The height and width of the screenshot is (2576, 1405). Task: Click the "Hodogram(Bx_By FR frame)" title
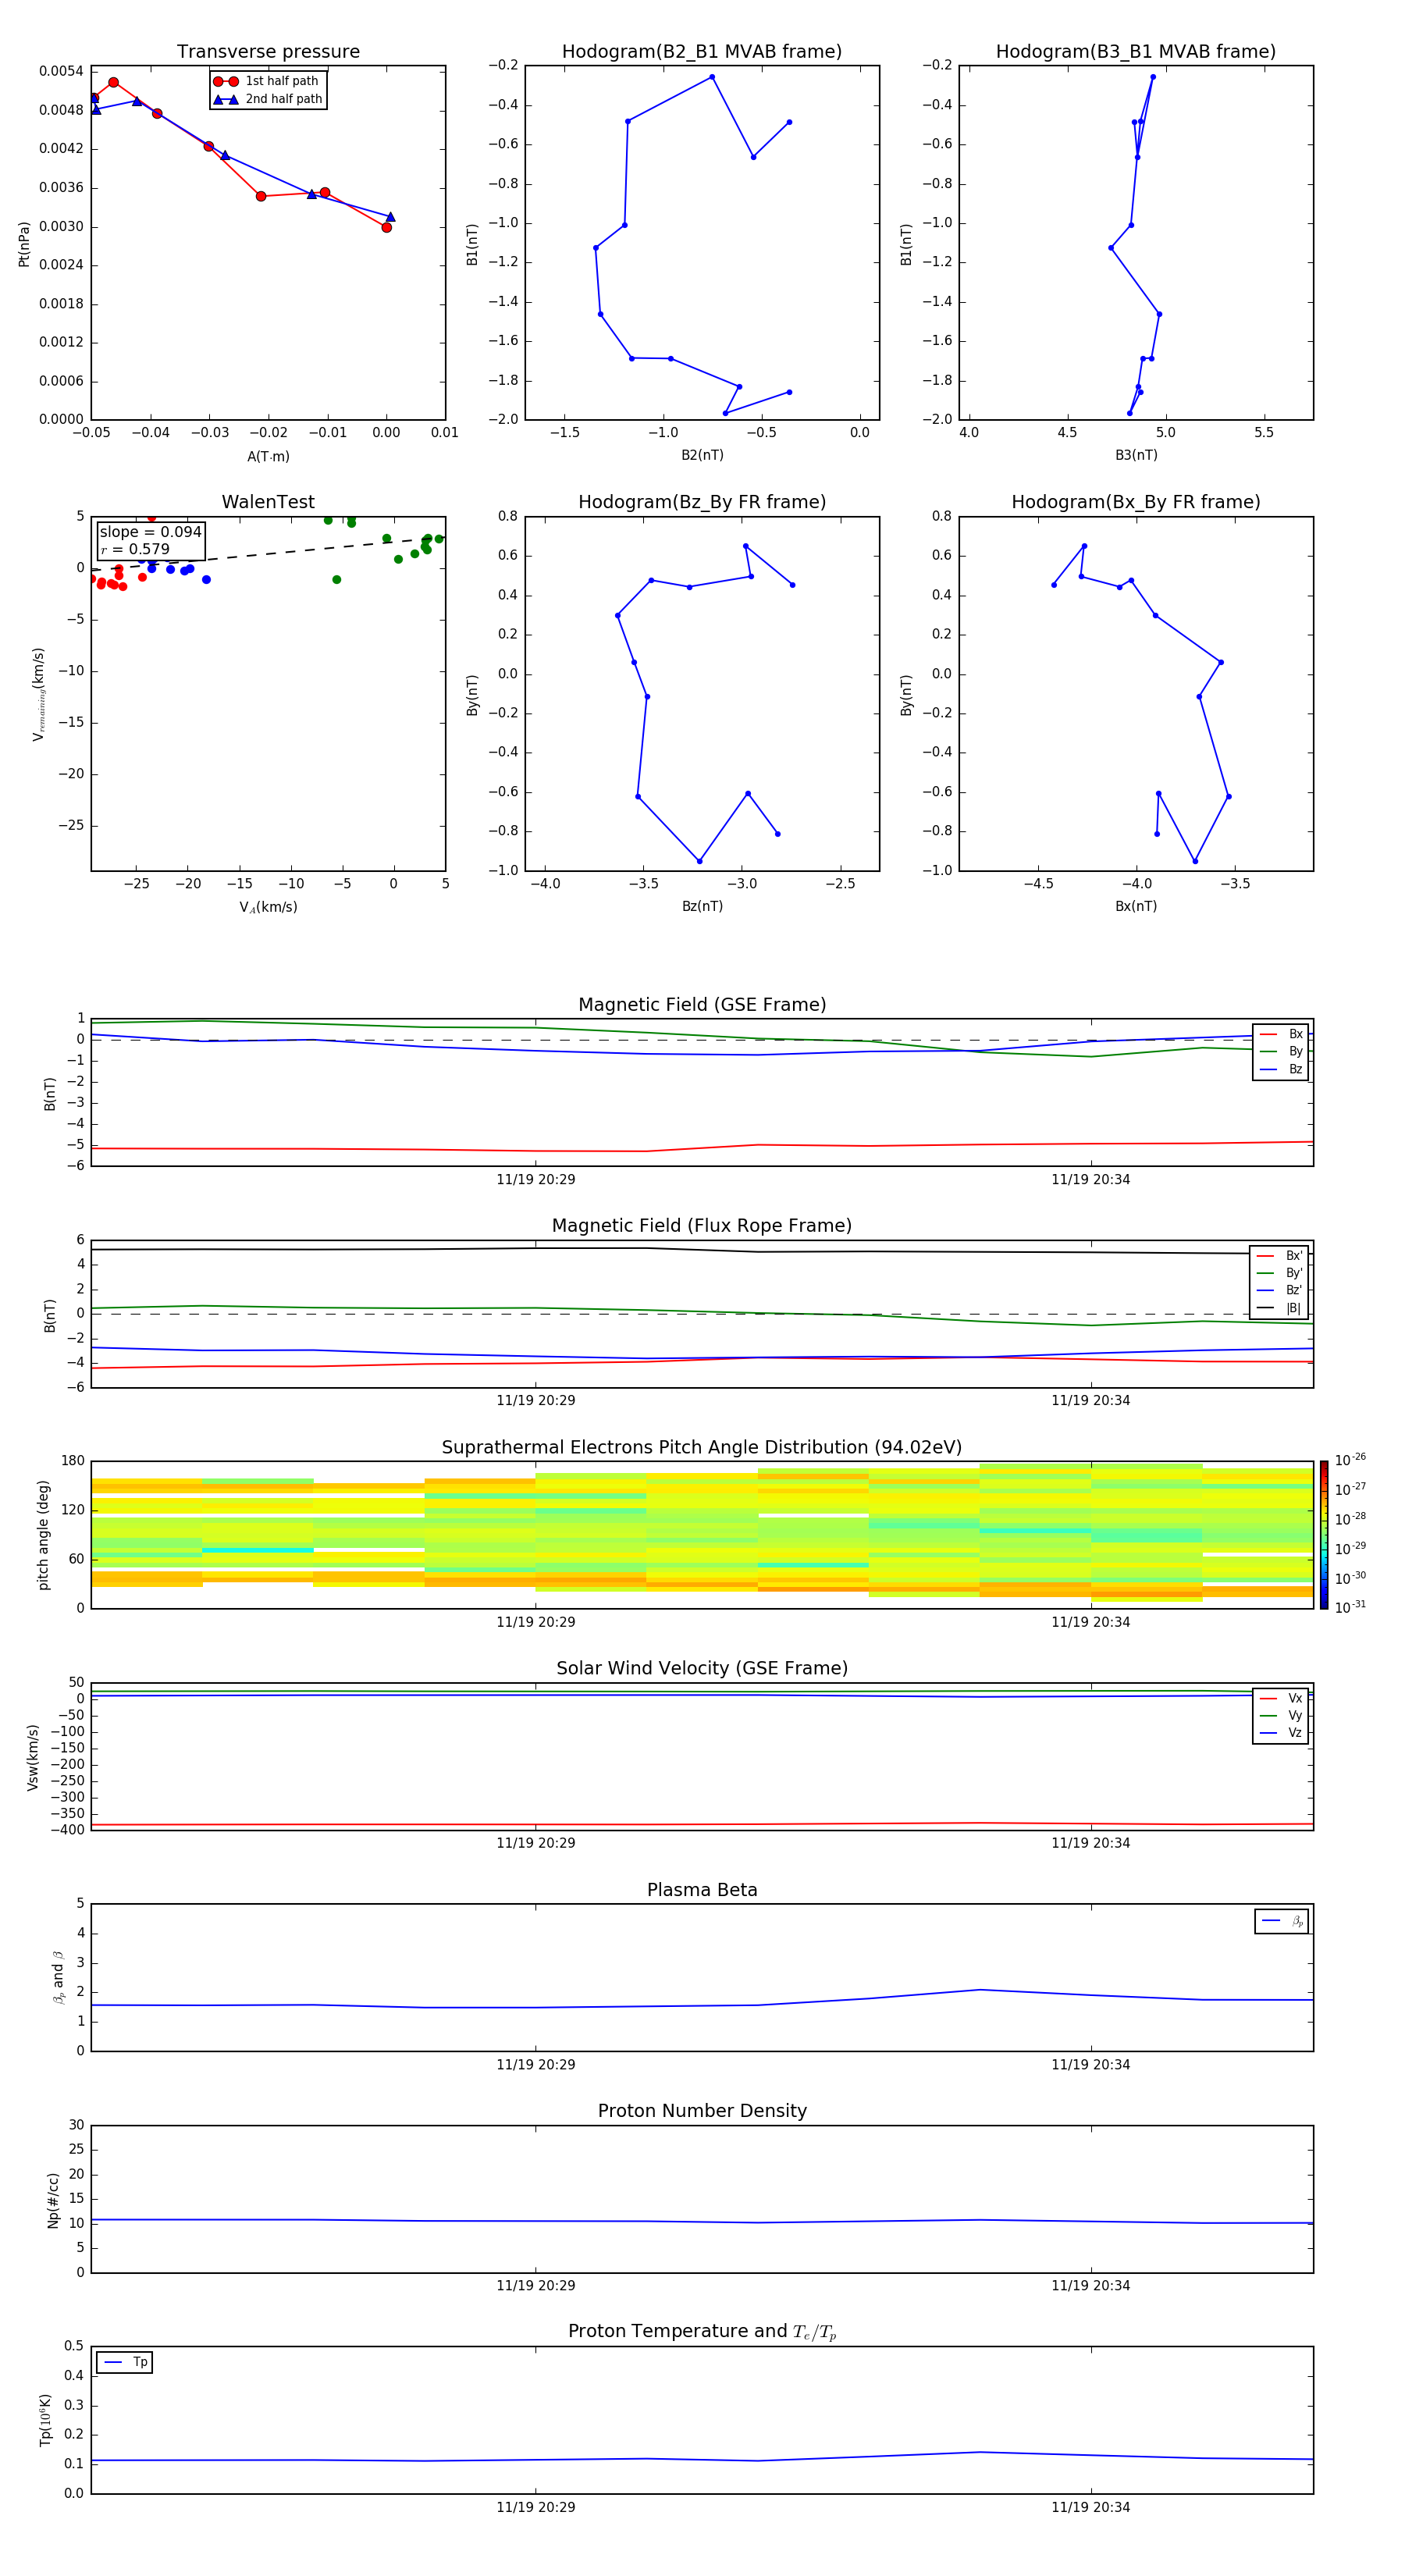(x=1136, y=502)
